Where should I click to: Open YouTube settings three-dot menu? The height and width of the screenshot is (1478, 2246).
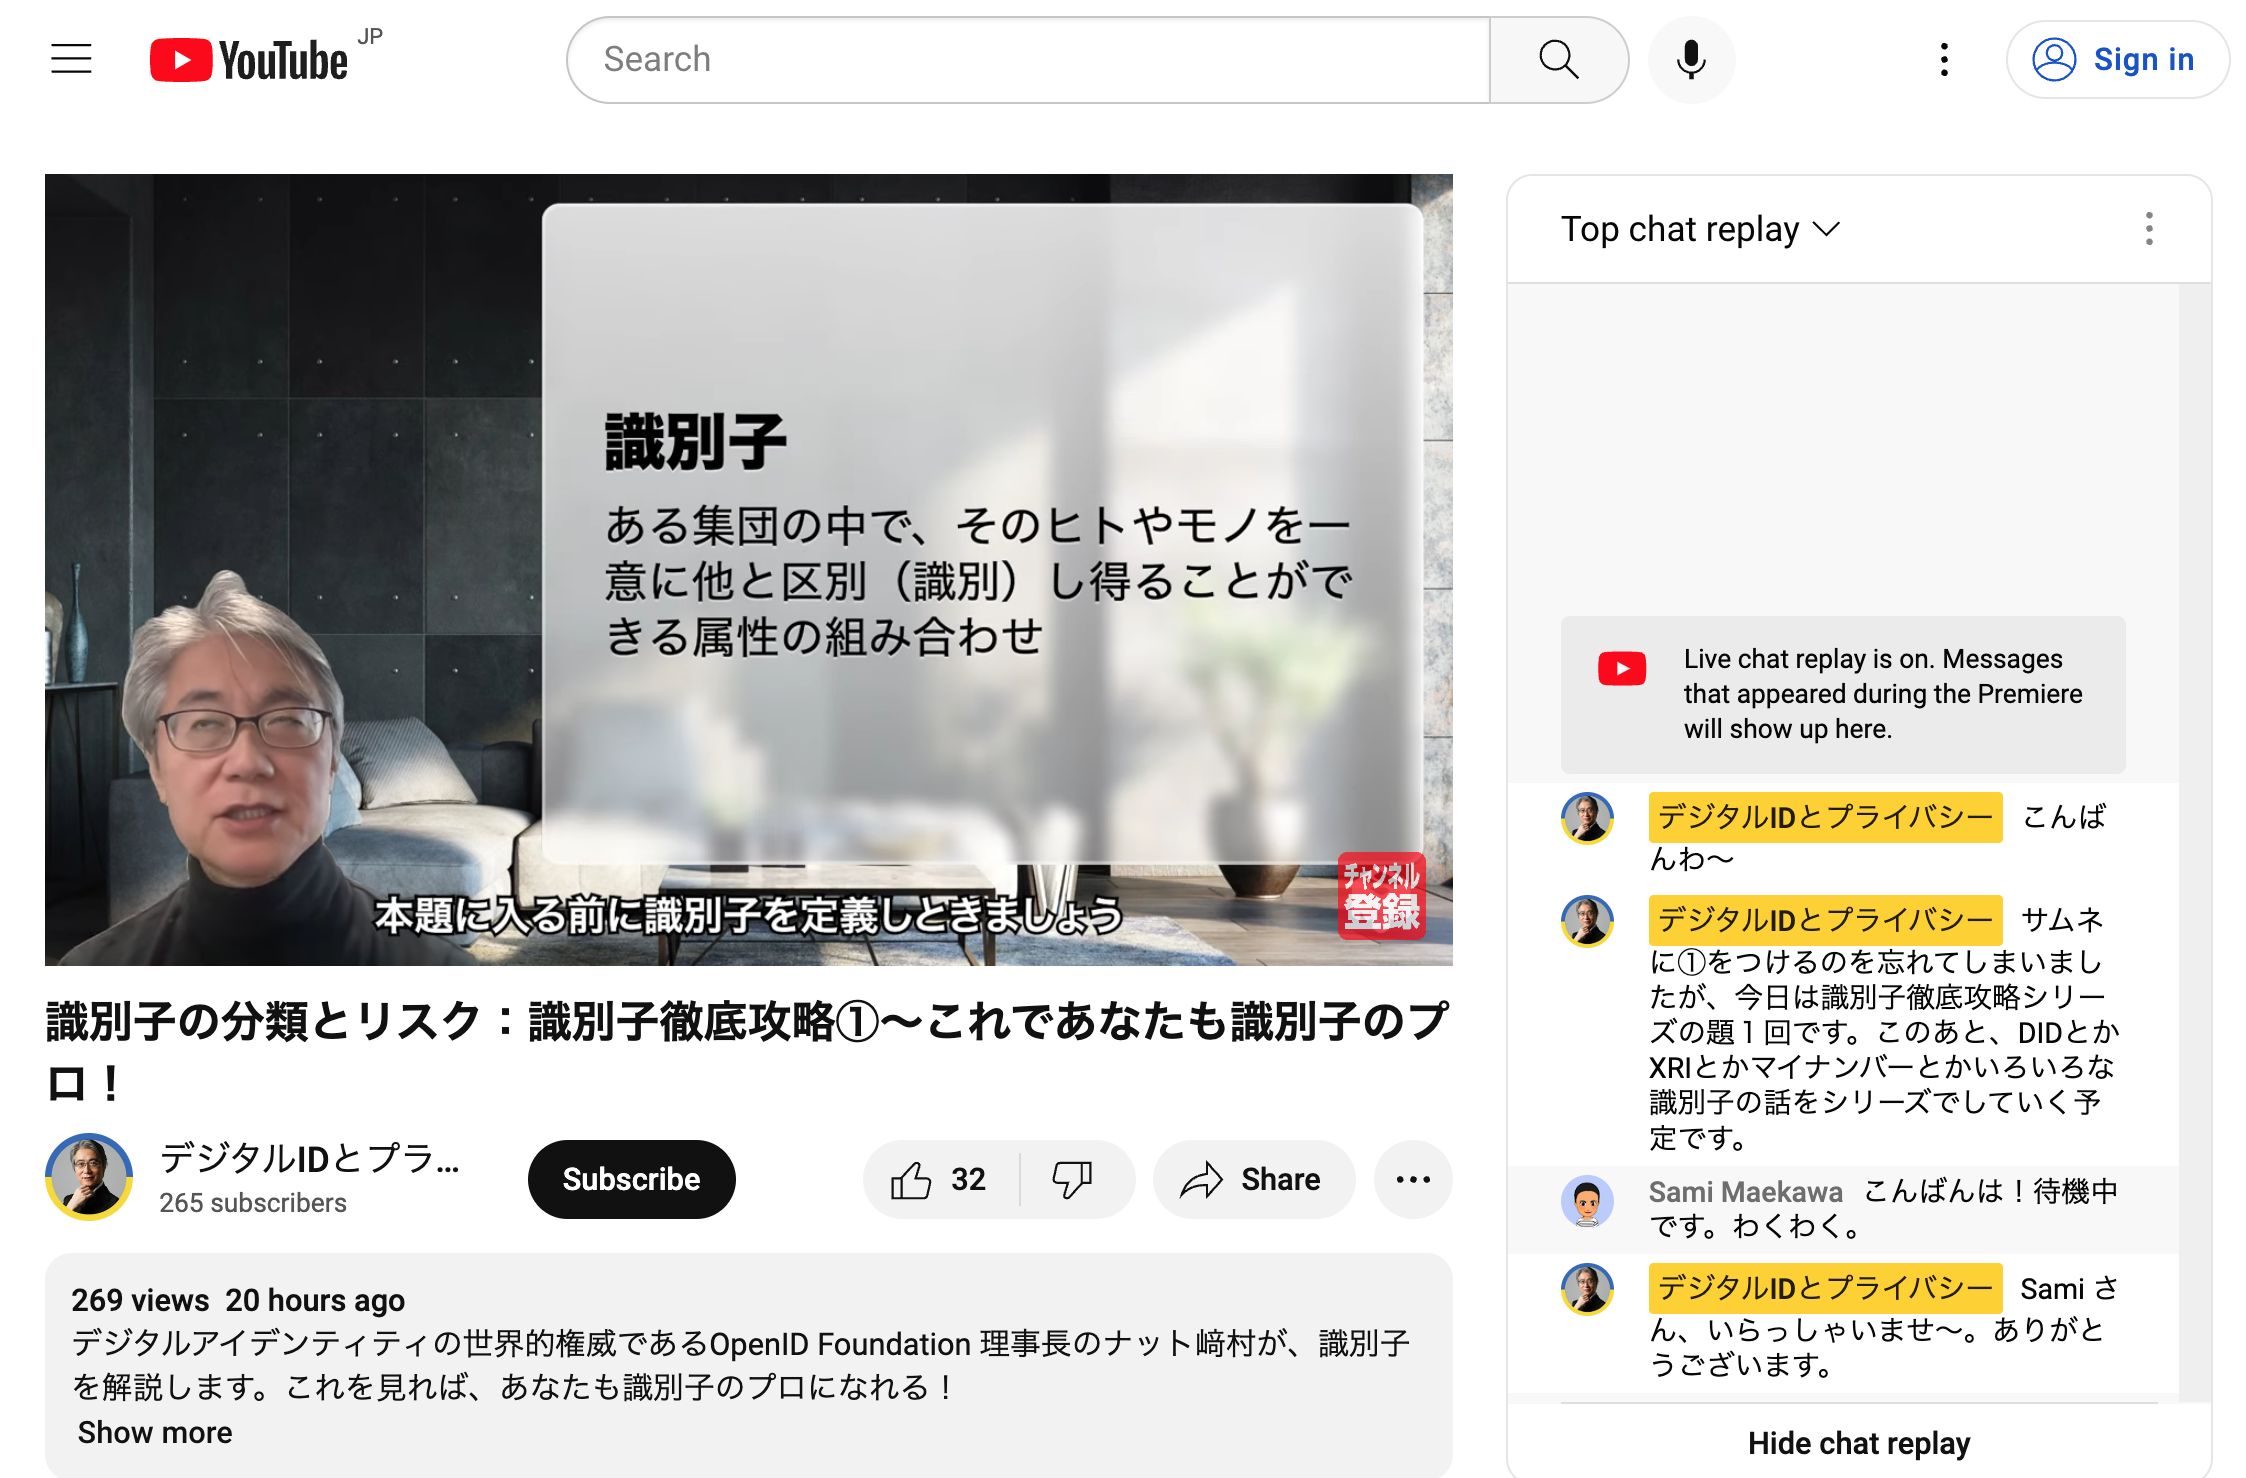pos(1944,60)
